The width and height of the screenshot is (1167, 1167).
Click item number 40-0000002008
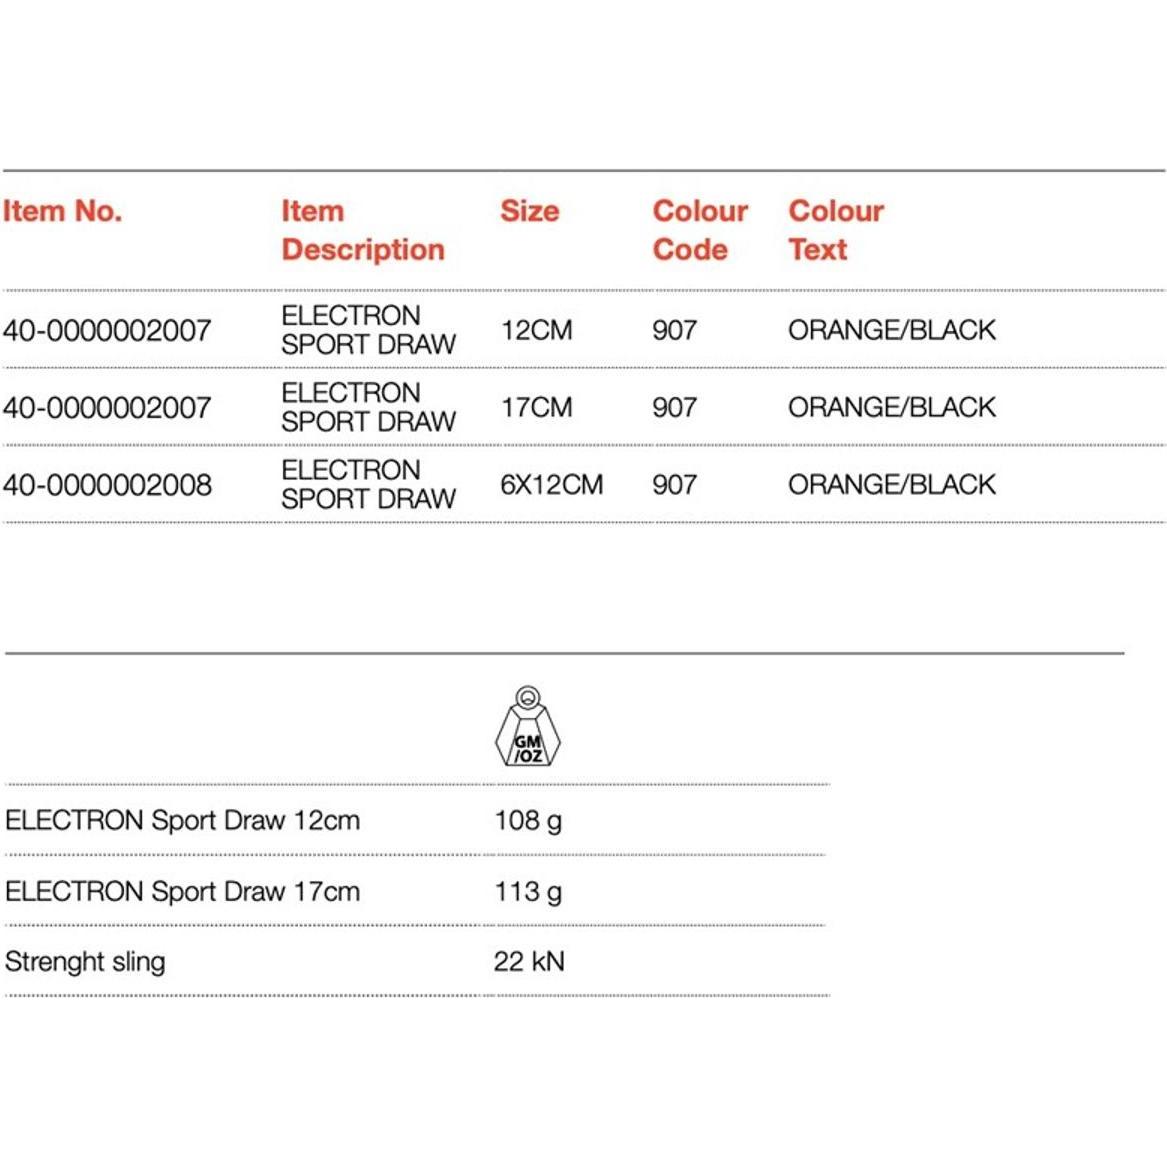pos(107,485)
